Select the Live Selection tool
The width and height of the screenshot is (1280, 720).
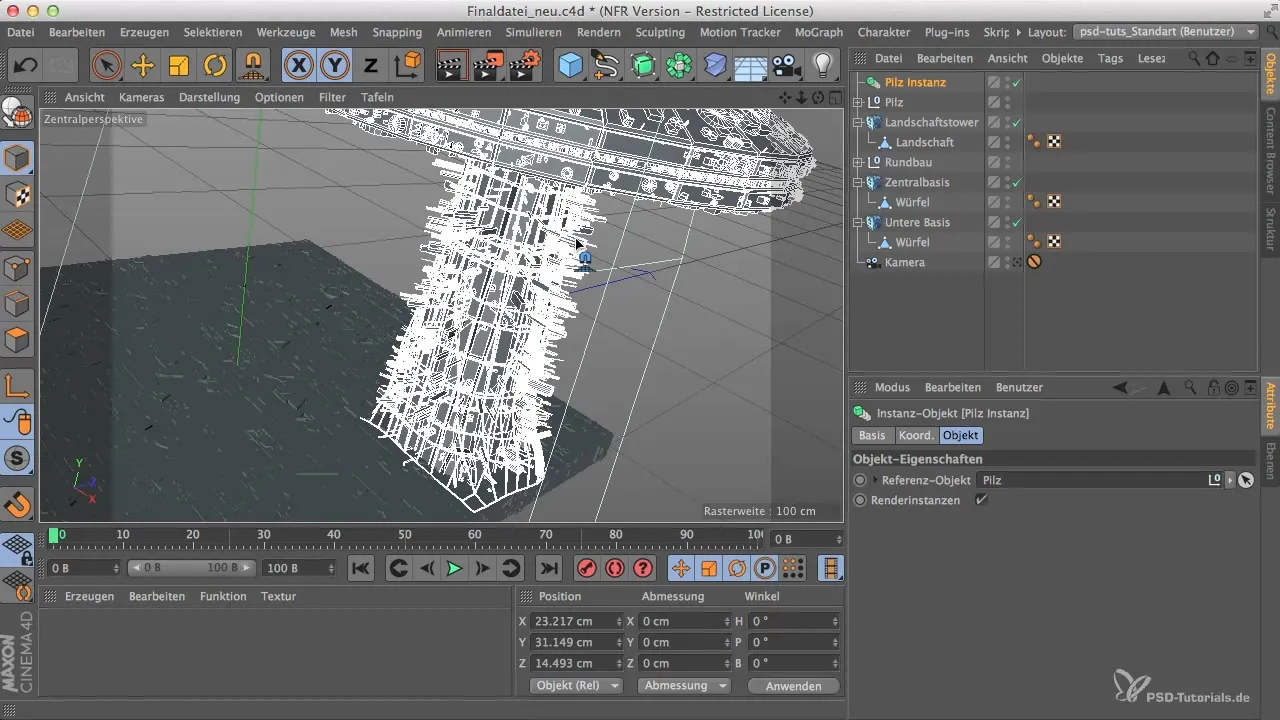pos(106,67)
